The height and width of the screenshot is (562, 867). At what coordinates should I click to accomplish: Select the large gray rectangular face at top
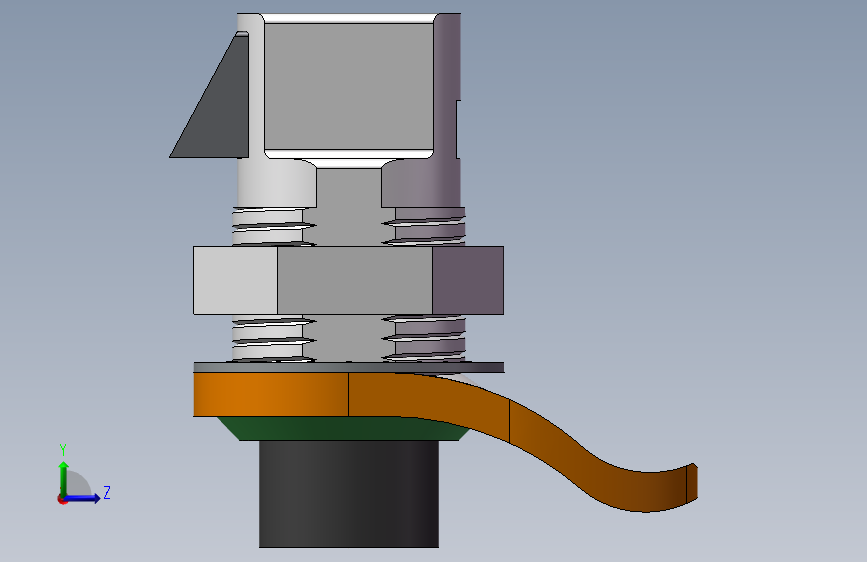349,86
